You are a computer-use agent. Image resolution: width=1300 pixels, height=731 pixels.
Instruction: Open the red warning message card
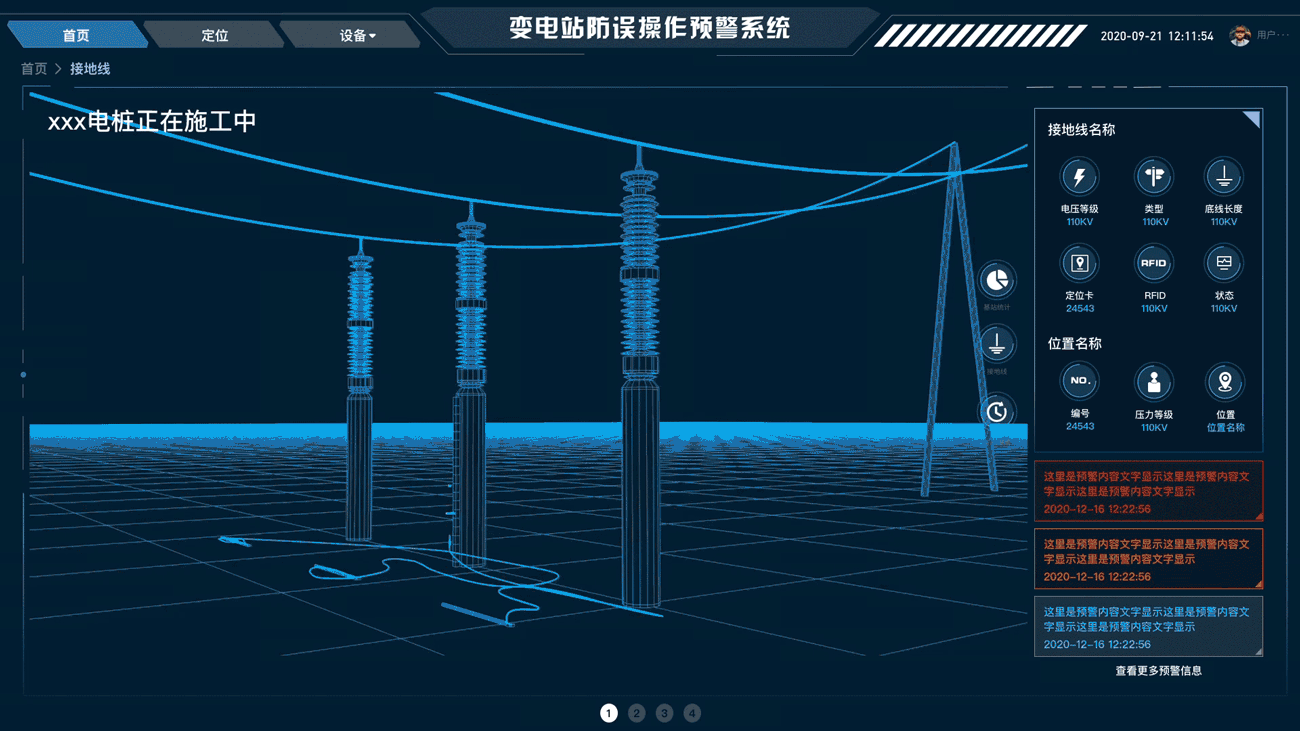point(1149,491)
